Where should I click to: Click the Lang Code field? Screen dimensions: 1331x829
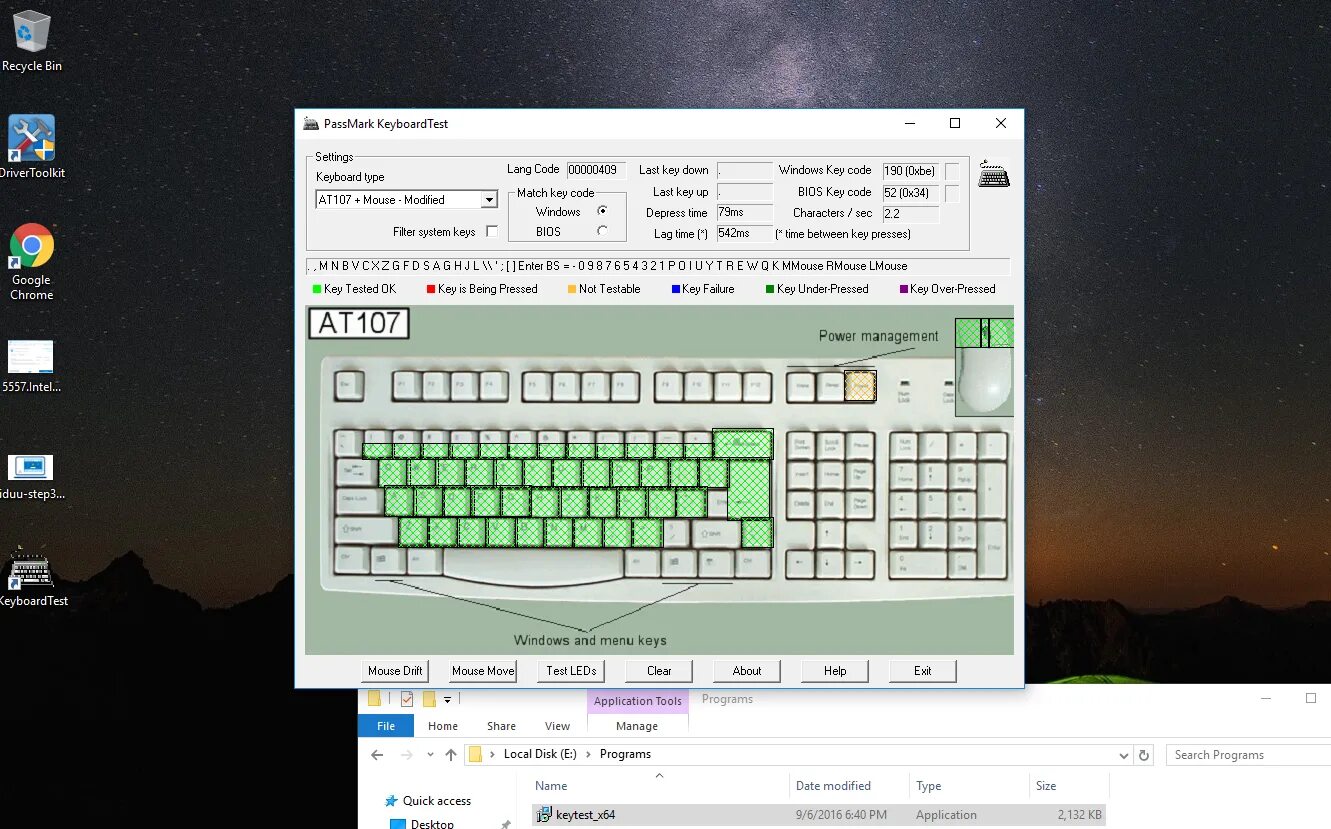coord(597,170)
